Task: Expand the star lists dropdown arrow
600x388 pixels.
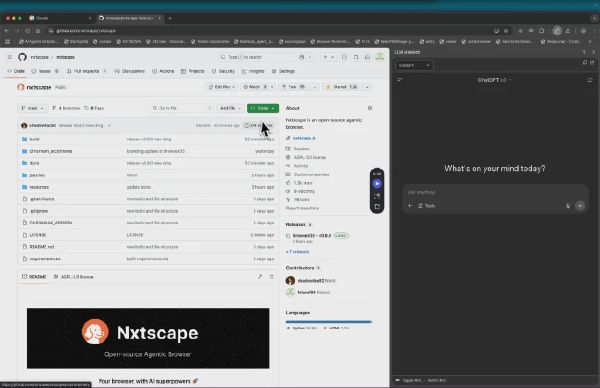Action: click(x=367, y=87)
